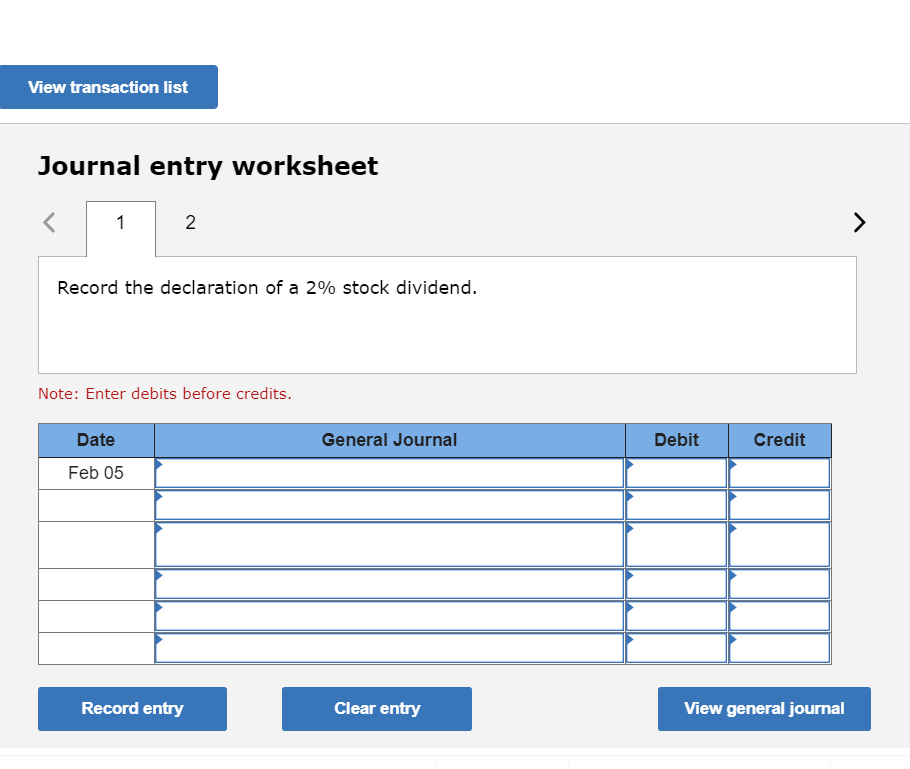Advance to next worksheet with right chevron
This screenshot has height=769, width=910.
click(x=860, y=222)
